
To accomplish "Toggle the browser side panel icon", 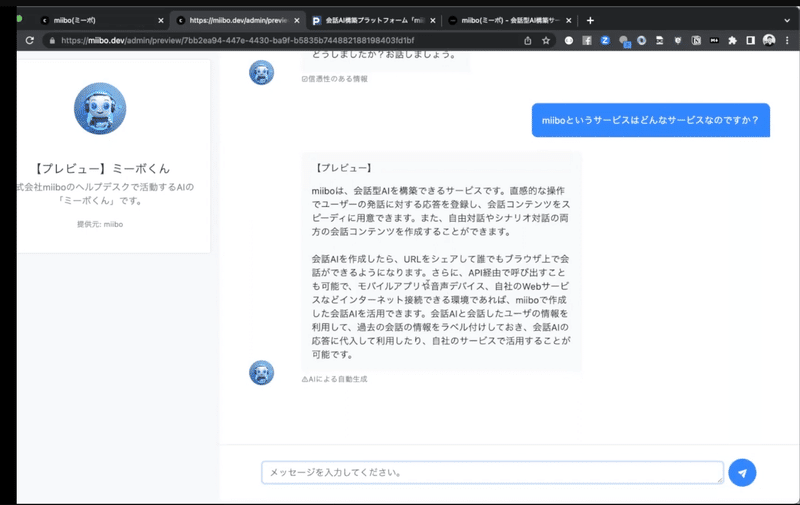I will [751, 40].
